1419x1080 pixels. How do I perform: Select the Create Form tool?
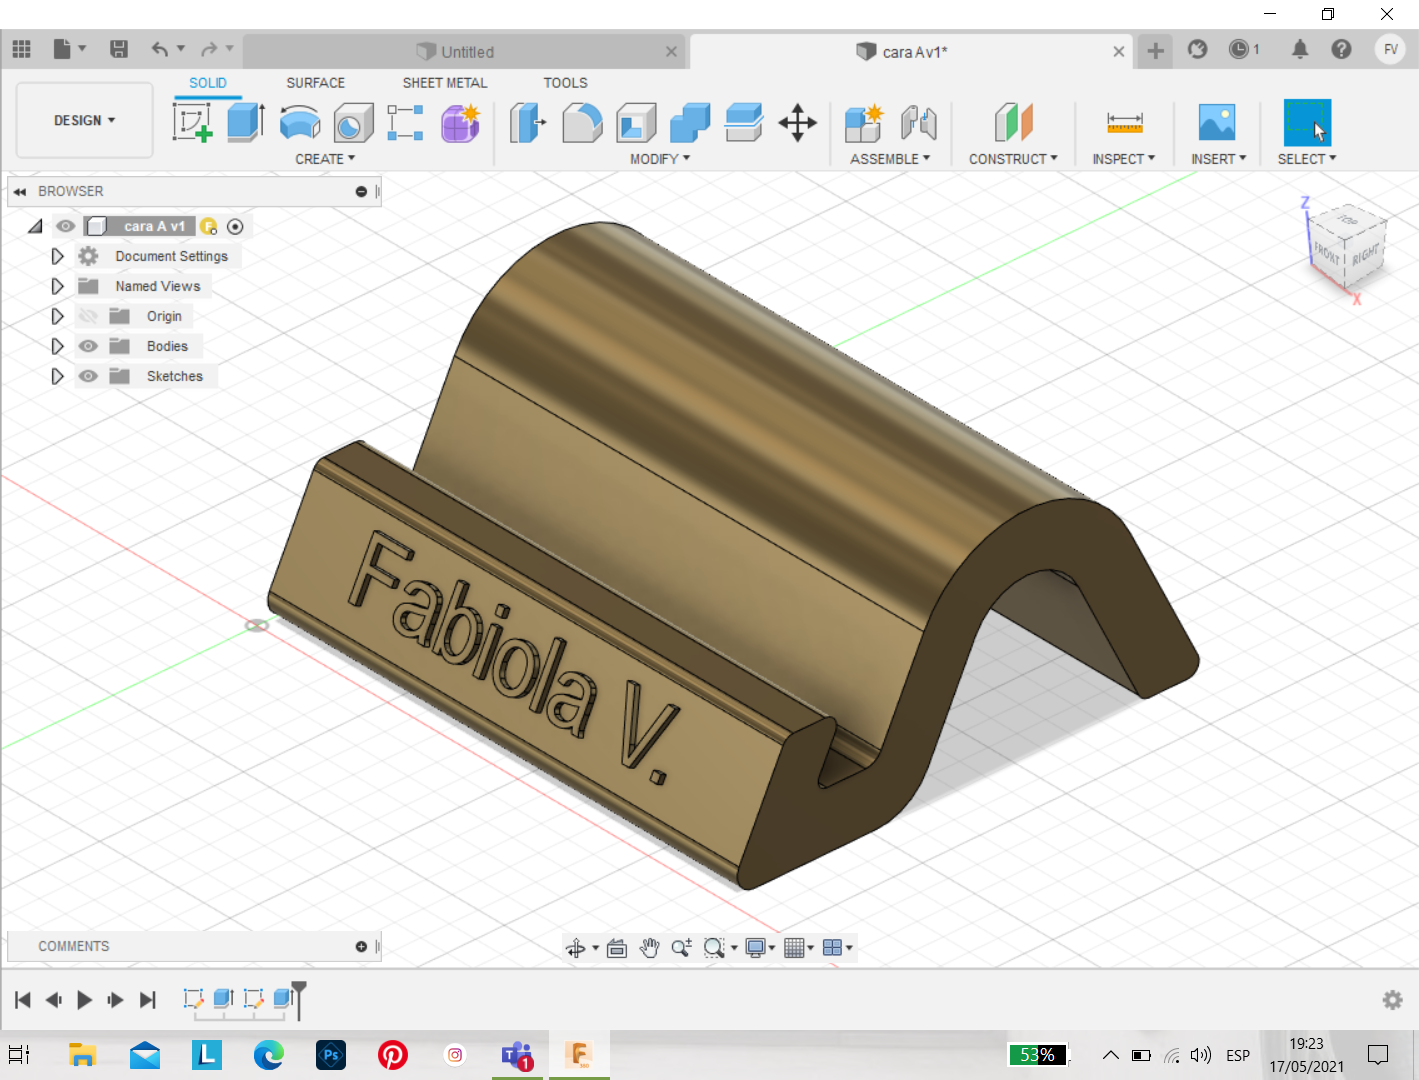click(x=460, y=122)
